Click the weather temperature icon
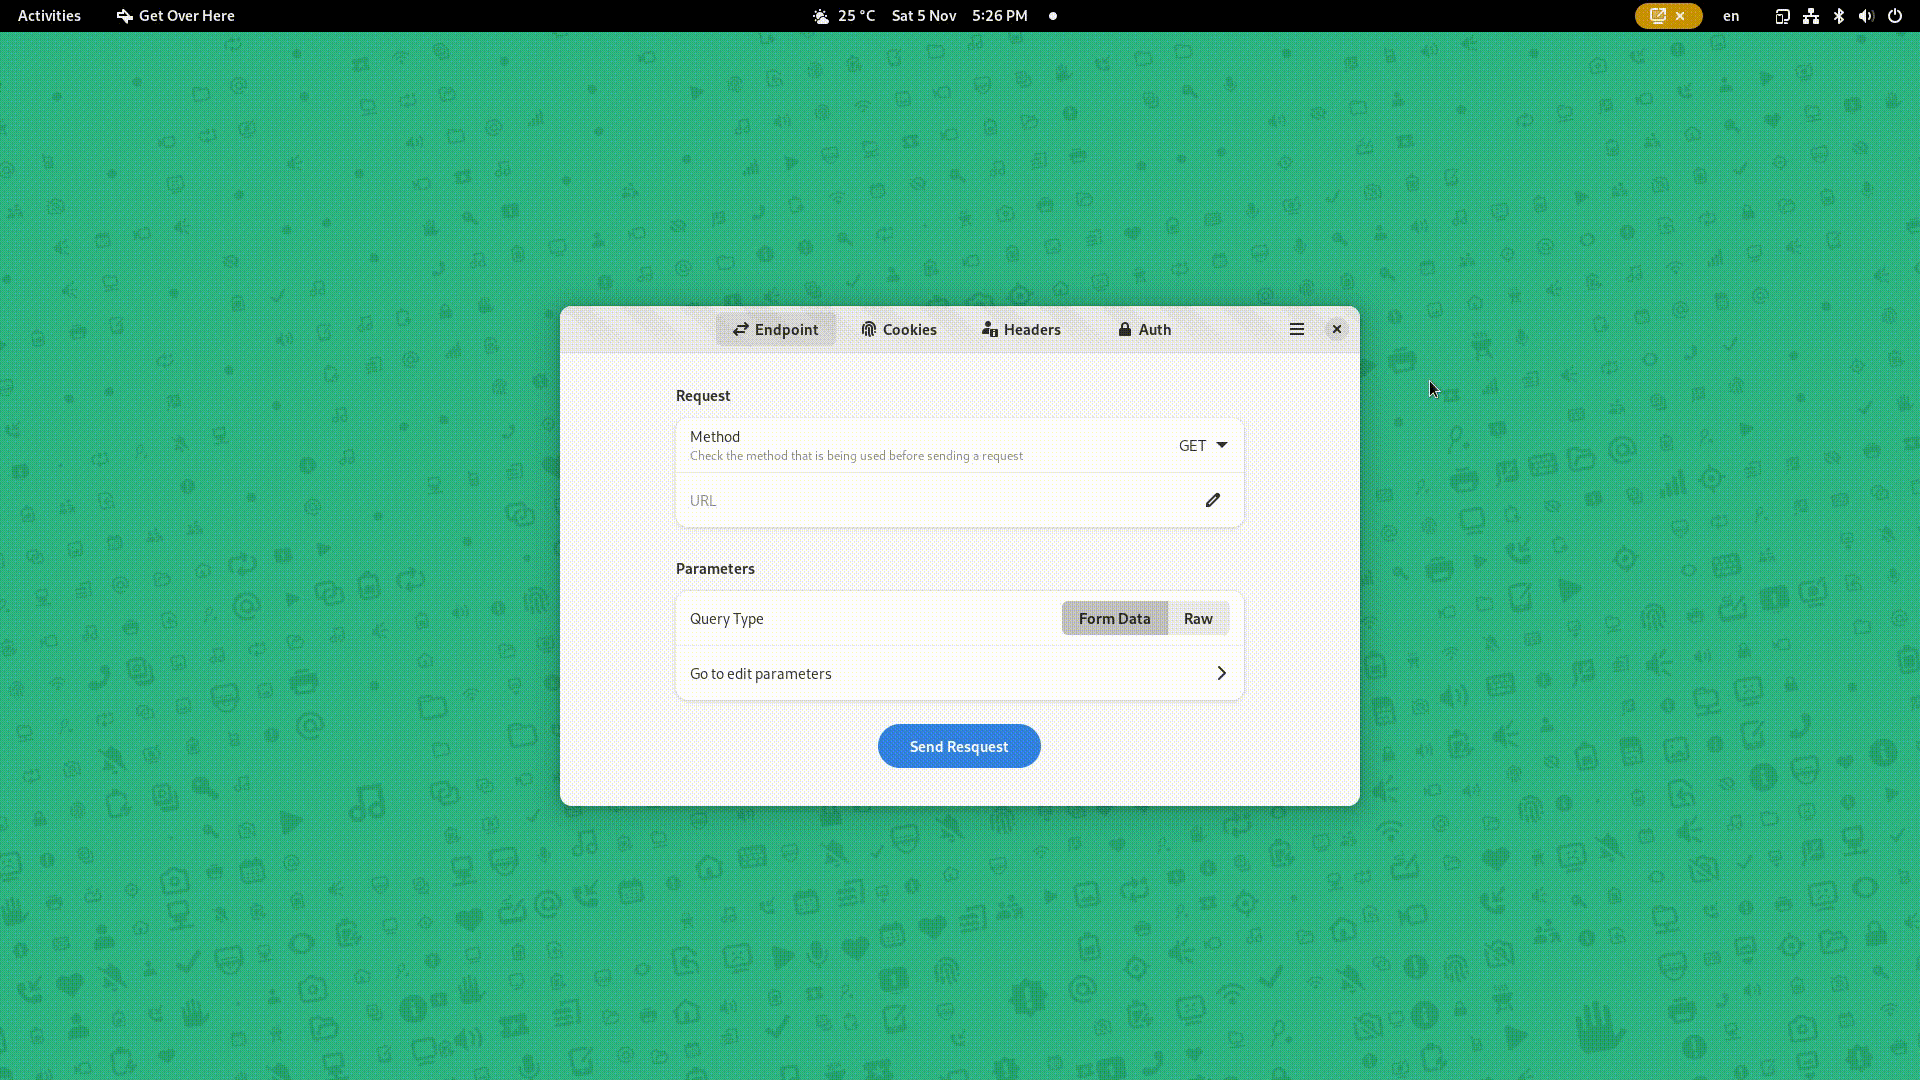Image resolution: width=1920 pixels, height=1080 pixels. 820,16
